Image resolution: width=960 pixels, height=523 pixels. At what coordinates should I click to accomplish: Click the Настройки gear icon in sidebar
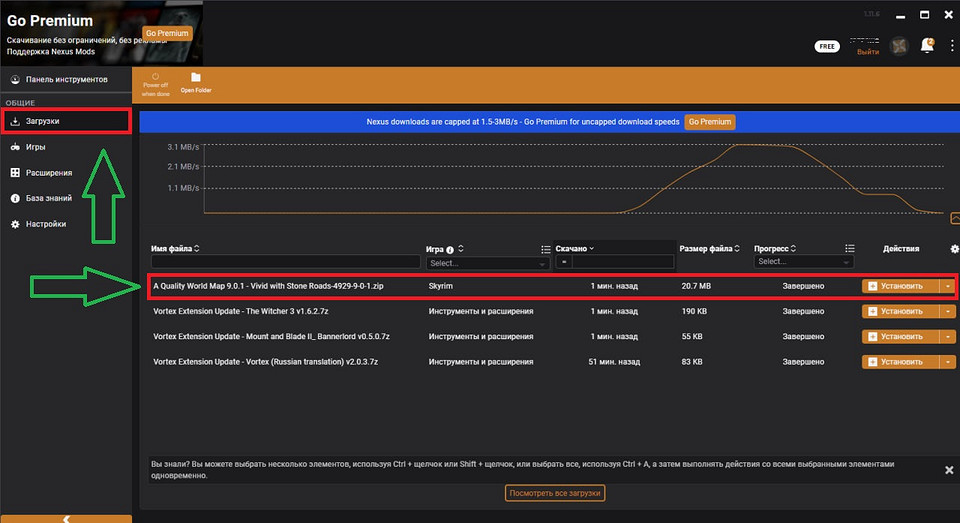(x=15, y=224)
